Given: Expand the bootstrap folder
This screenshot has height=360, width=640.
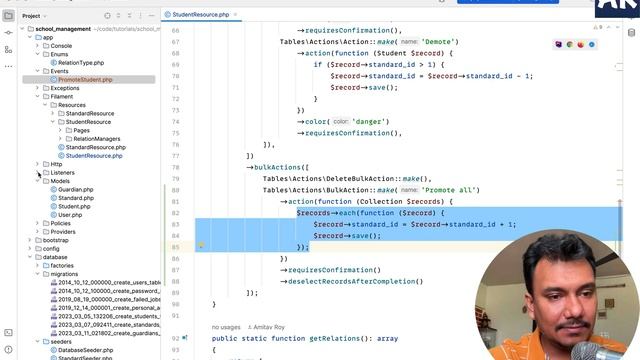Looking at the screenshot, I should (30, 240).
